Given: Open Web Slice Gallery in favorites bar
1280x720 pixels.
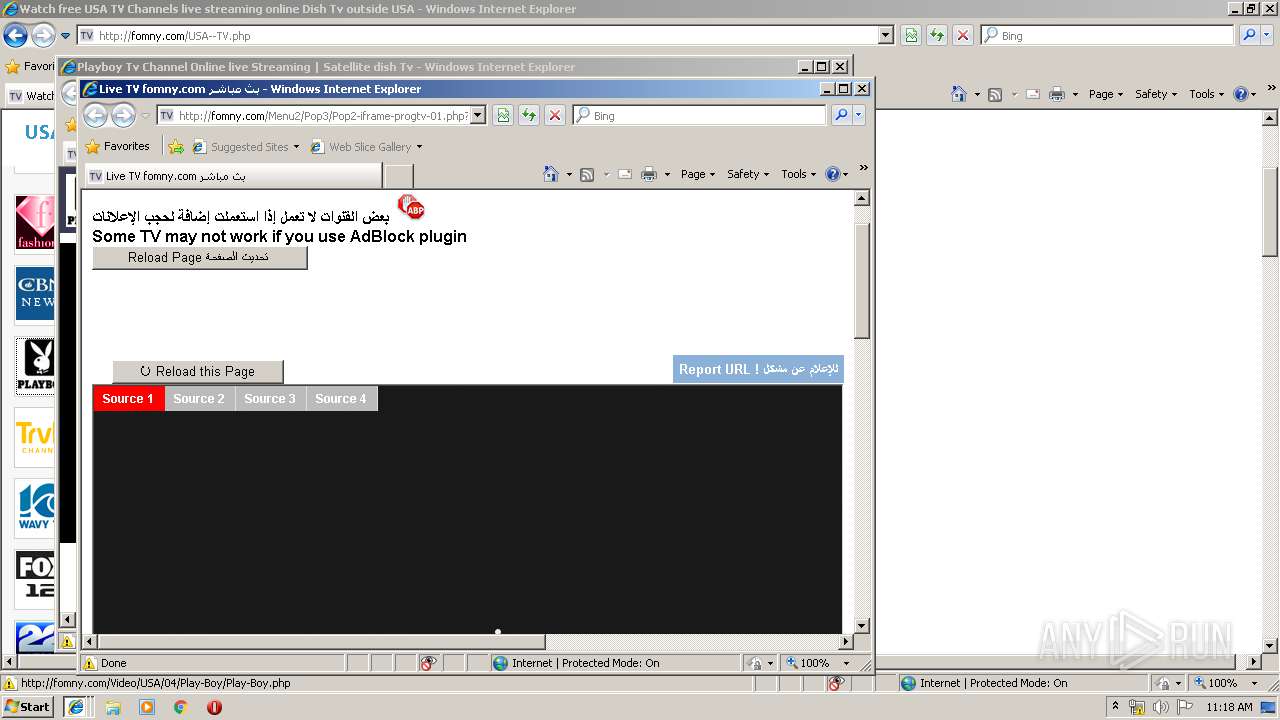Looking at the screenshot, I should [x=366, y=146].
